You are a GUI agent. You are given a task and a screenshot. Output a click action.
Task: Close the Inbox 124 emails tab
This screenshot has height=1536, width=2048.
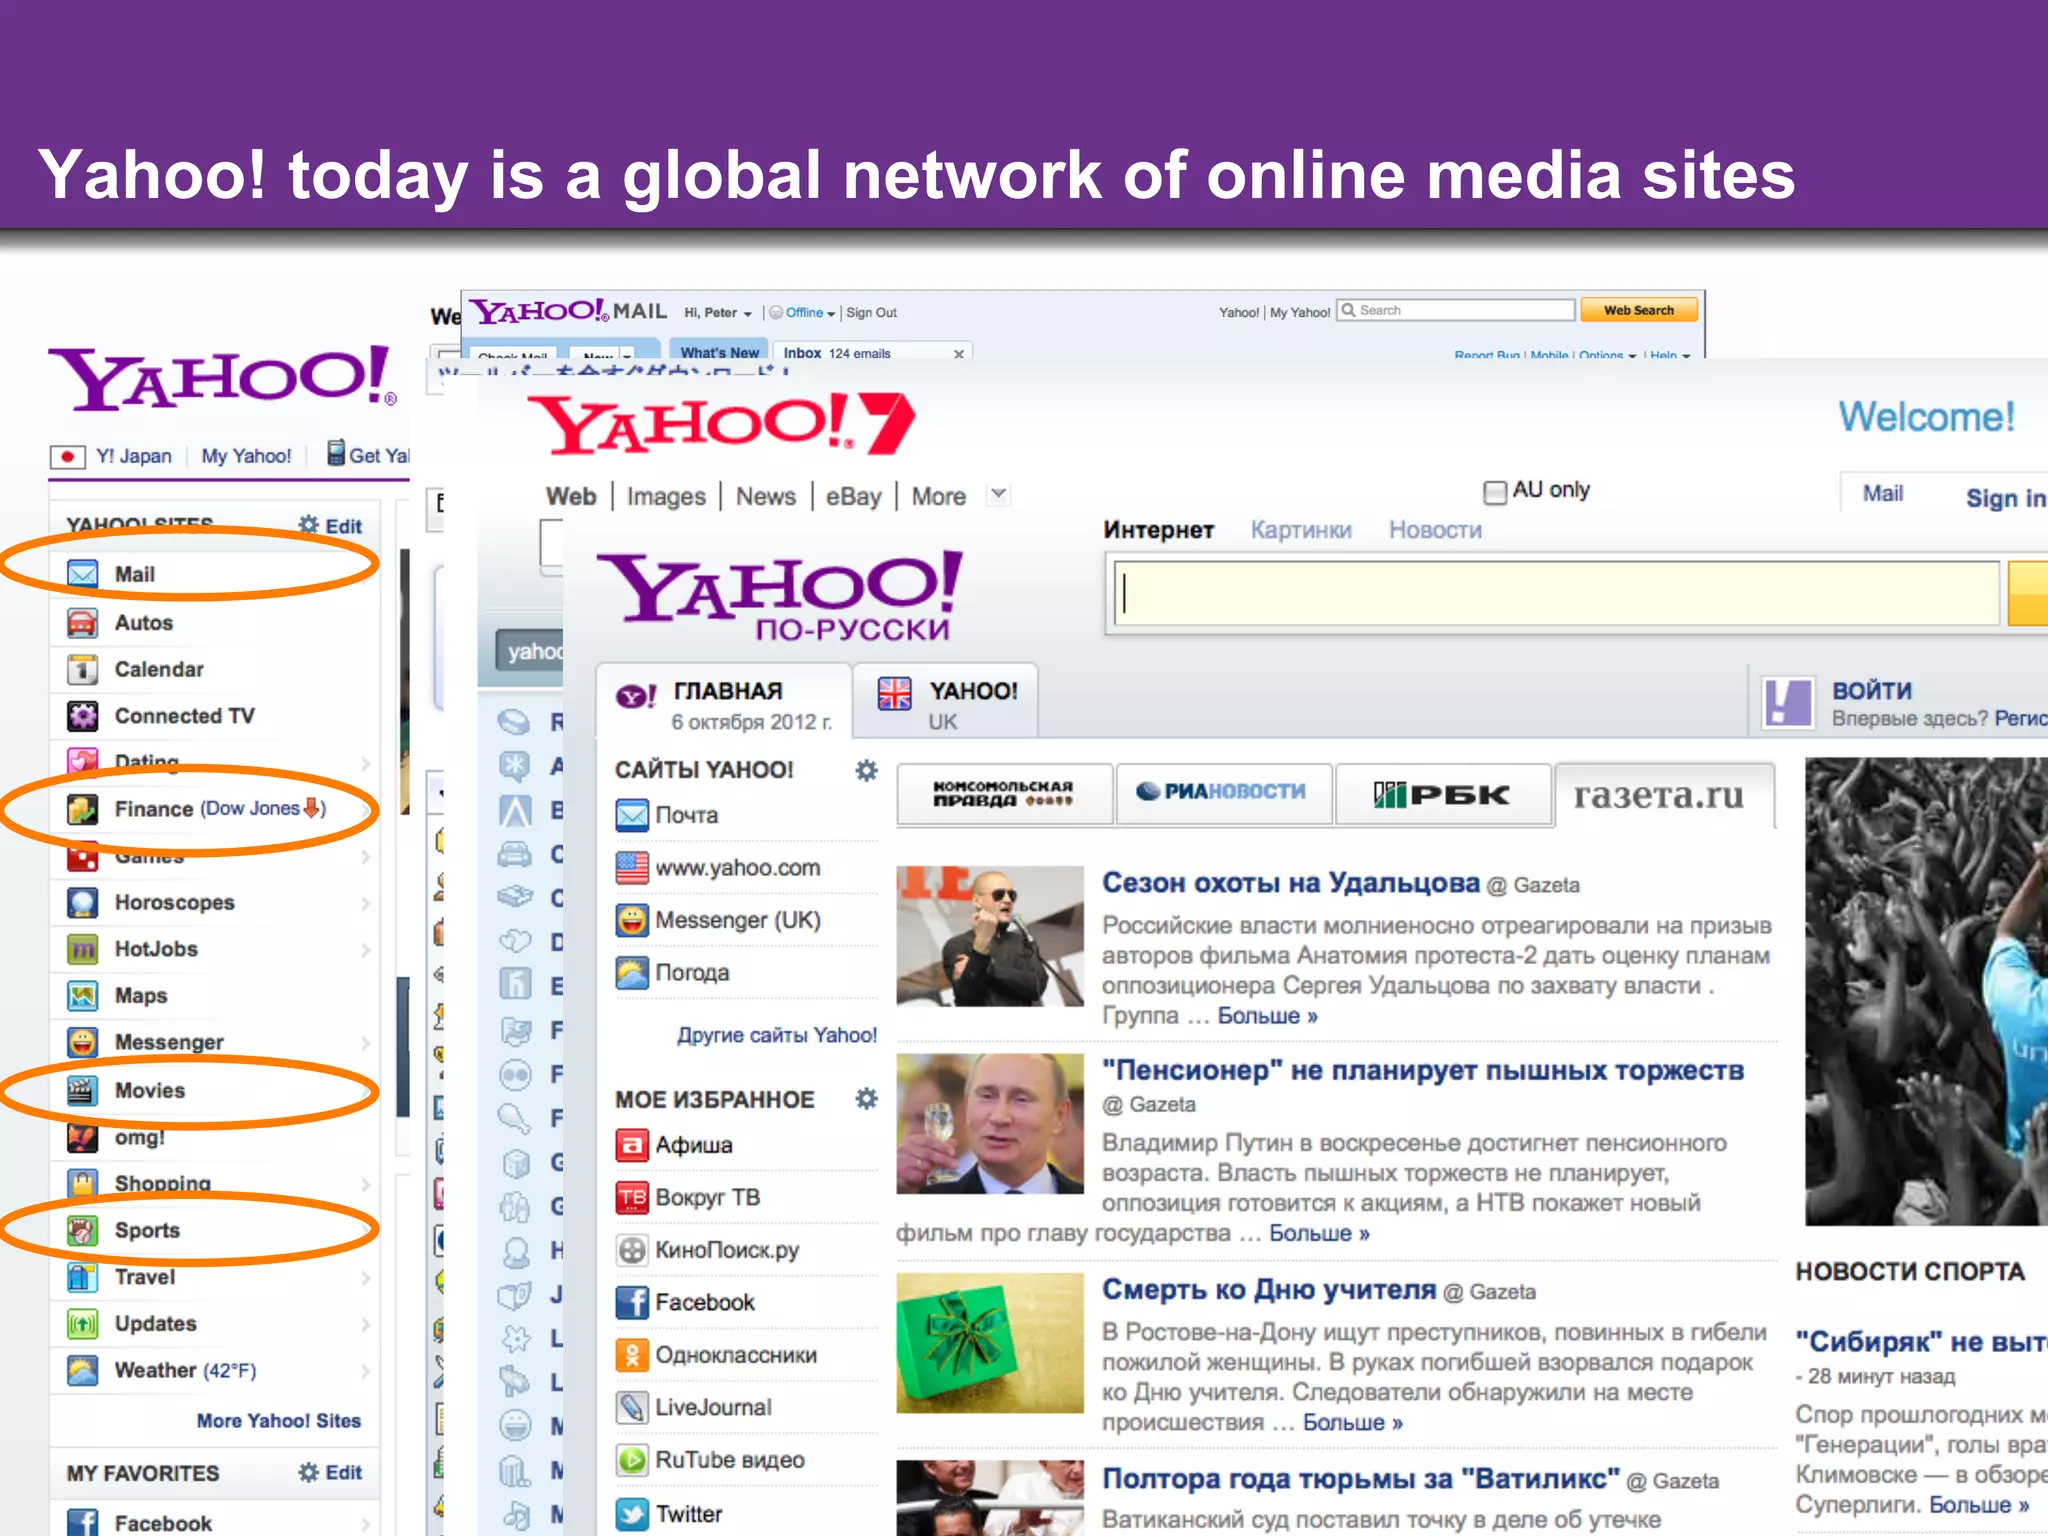[958, 354]
